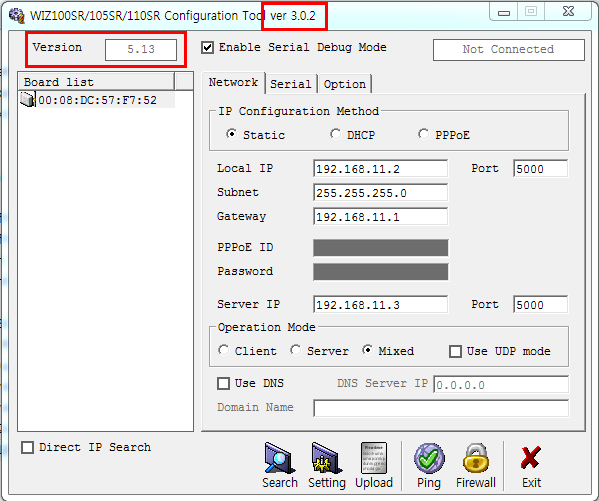Image resolution: width=599 pixels, height=501 pixels.
Task: Choose Client operation mode
Action: pos(223,350)
